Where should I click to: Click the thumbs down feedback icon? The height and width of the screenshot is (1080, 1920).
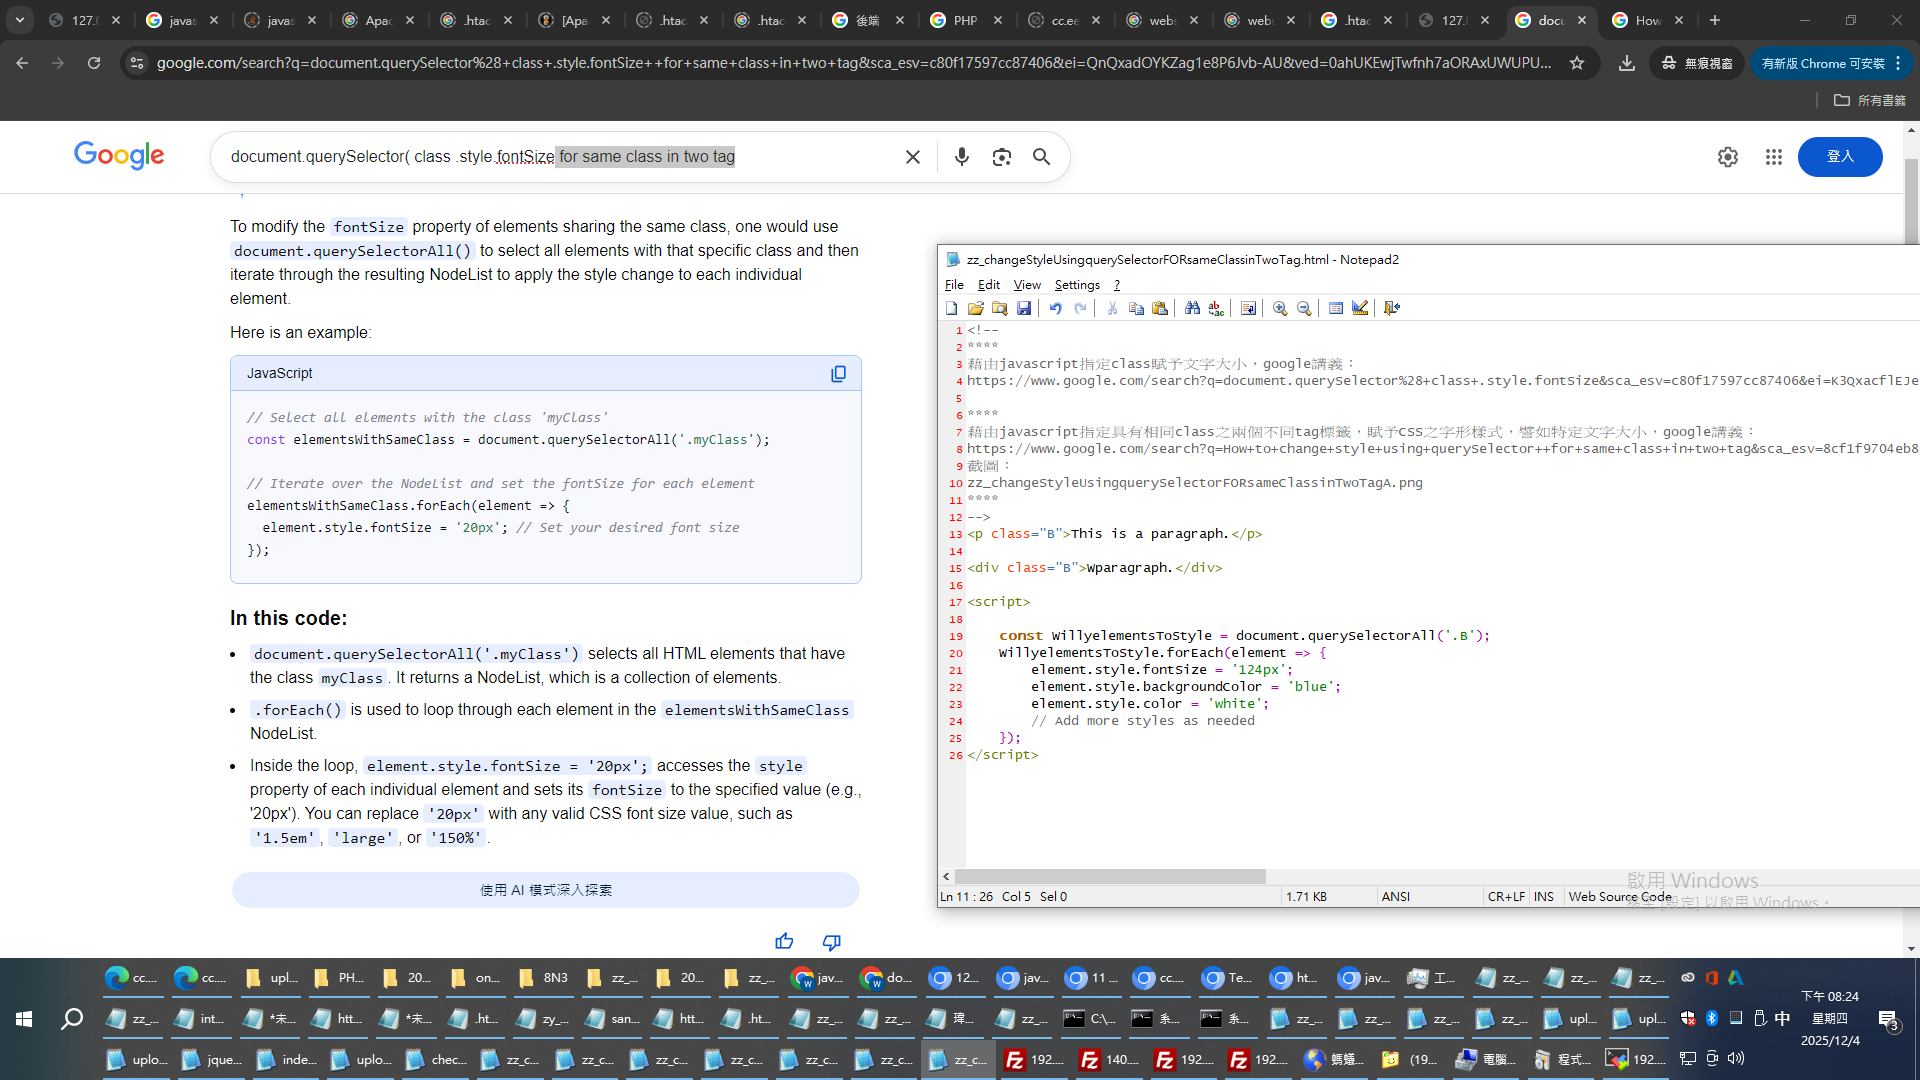point(831,941)
